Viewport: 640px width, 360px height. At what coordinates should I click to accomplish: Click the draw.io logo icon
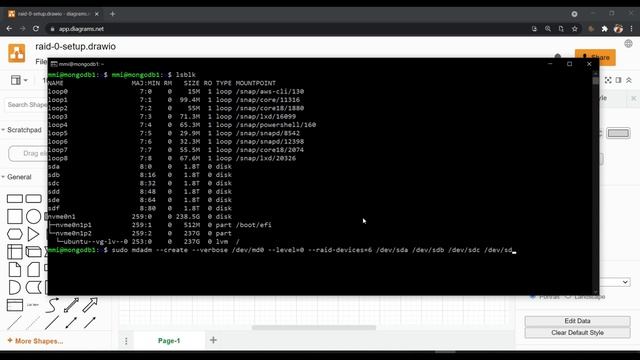[17, 53]
